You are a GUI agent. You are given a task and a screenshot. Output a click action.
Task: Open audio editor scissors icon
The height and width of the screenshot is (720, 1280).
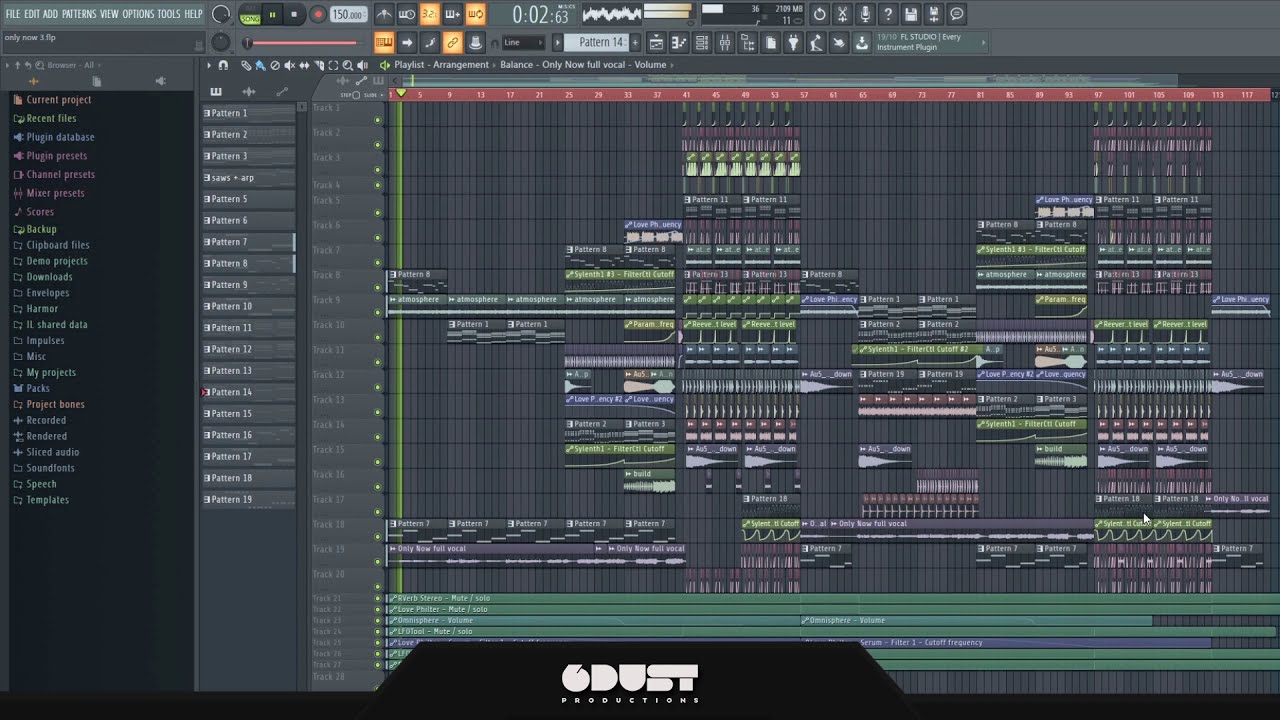[842, 14]
